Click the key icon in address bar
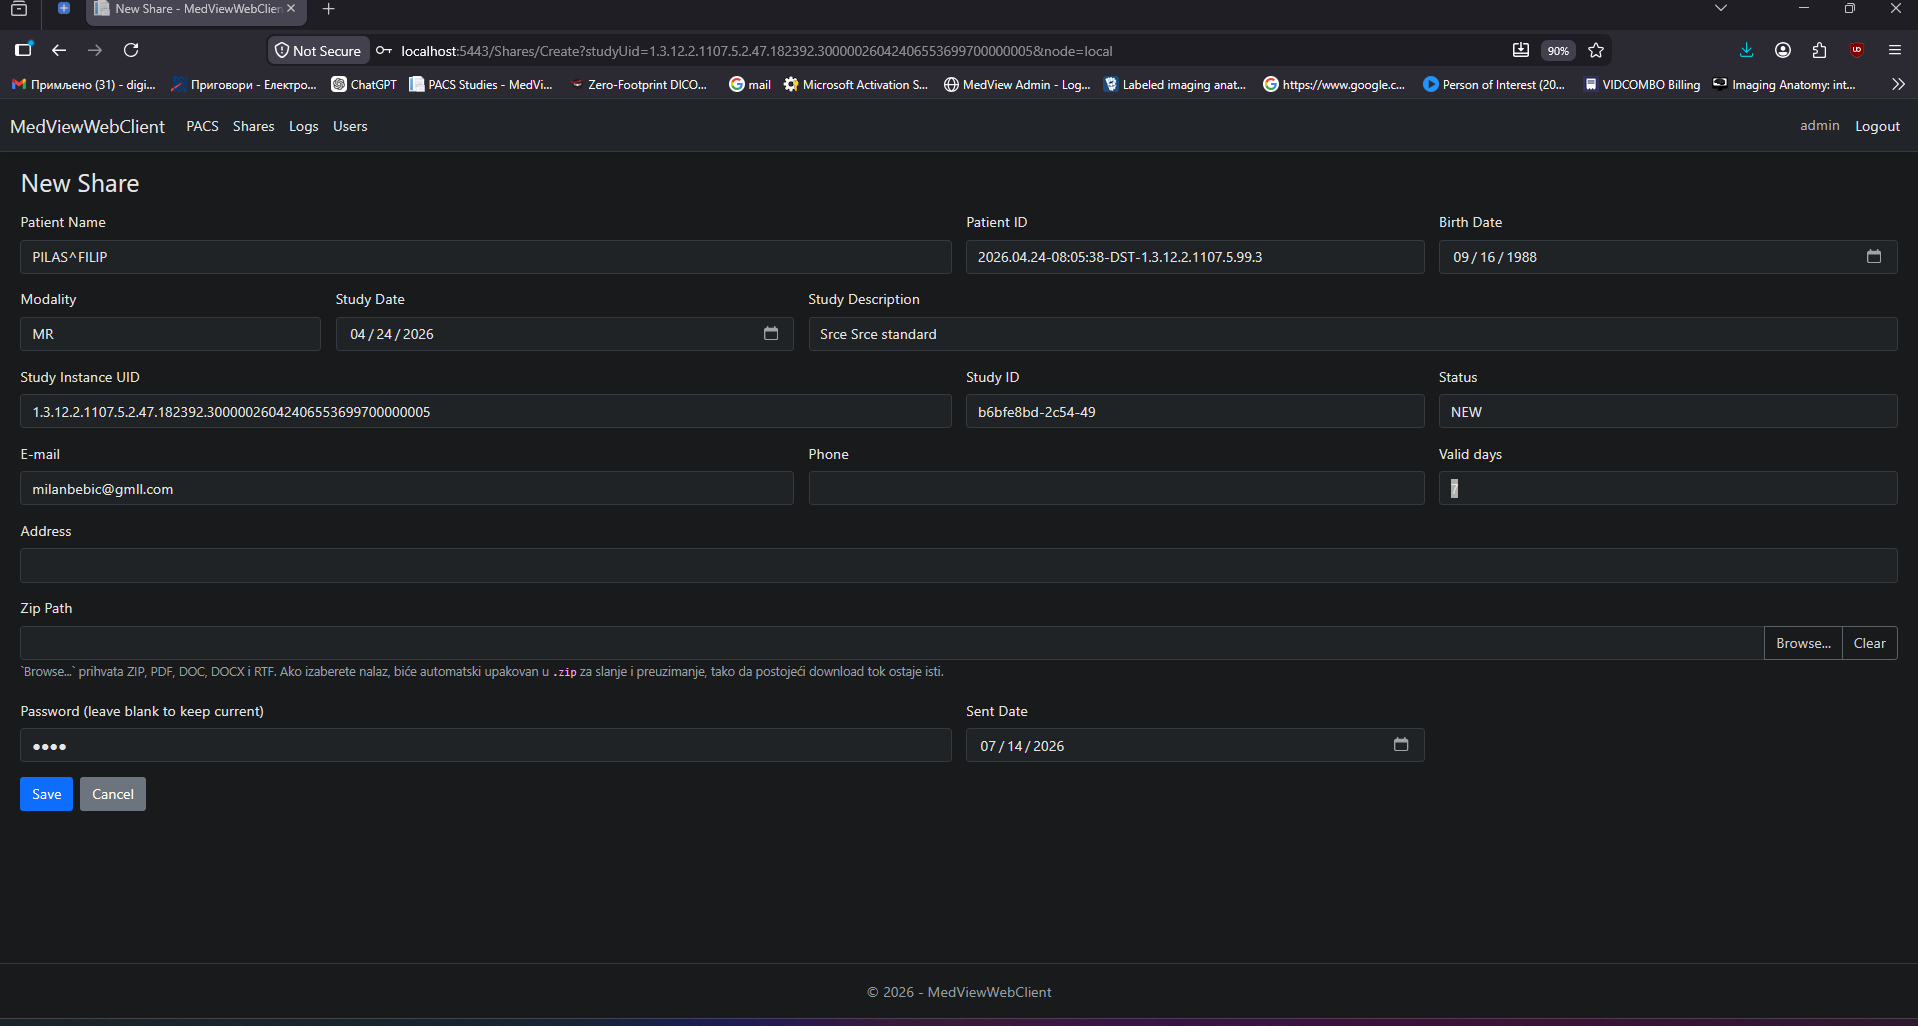 tap(384, 50)
